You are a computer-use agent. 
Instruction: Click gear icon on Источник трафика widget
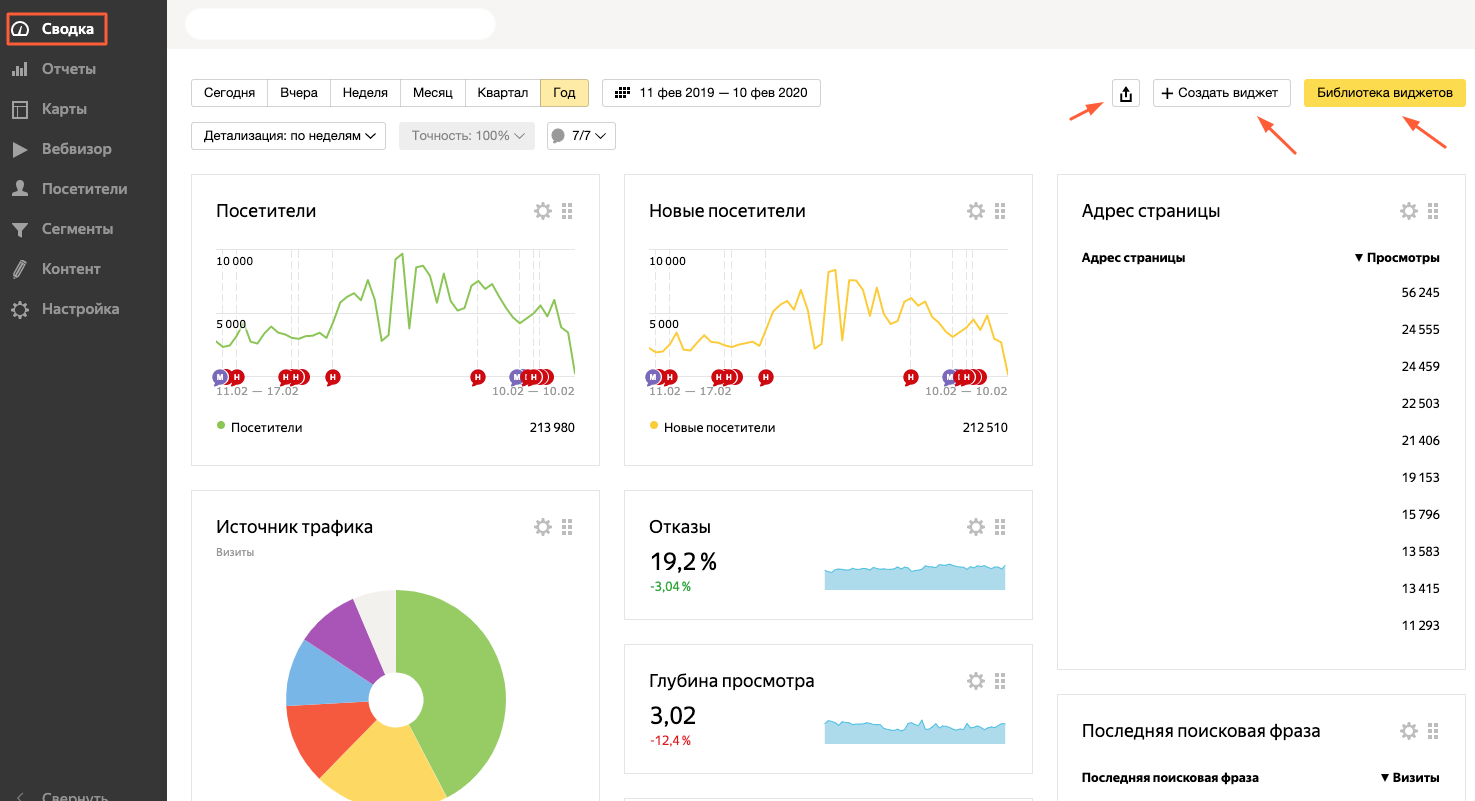coord(543,527)
